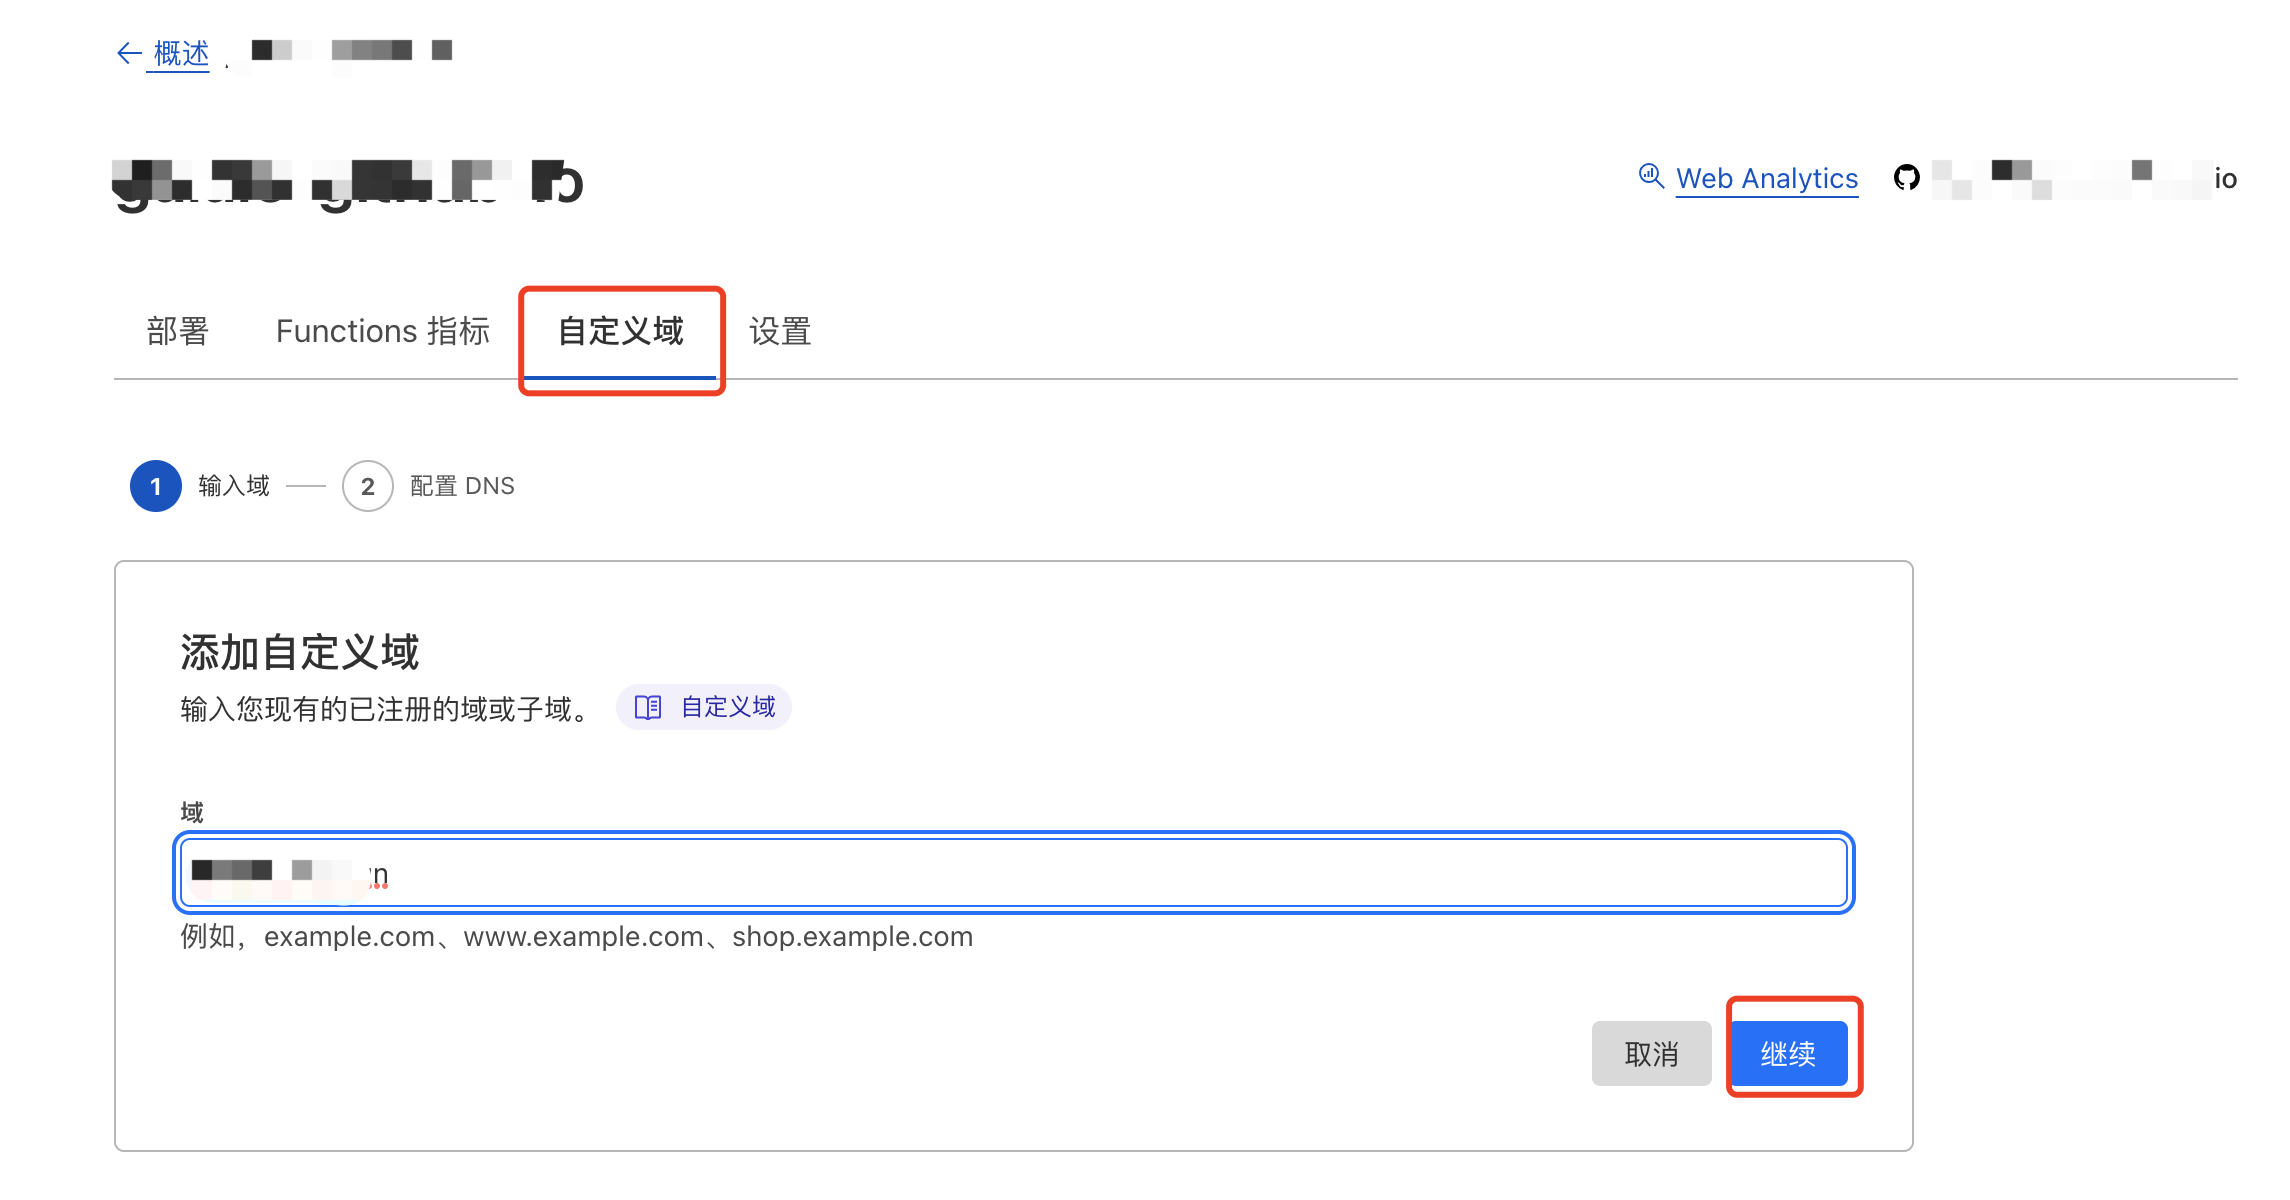Click the Web Analytics magnifier icon
The height and width of the screenshot is (1200, 2290).
click(x=1651, y=177)
